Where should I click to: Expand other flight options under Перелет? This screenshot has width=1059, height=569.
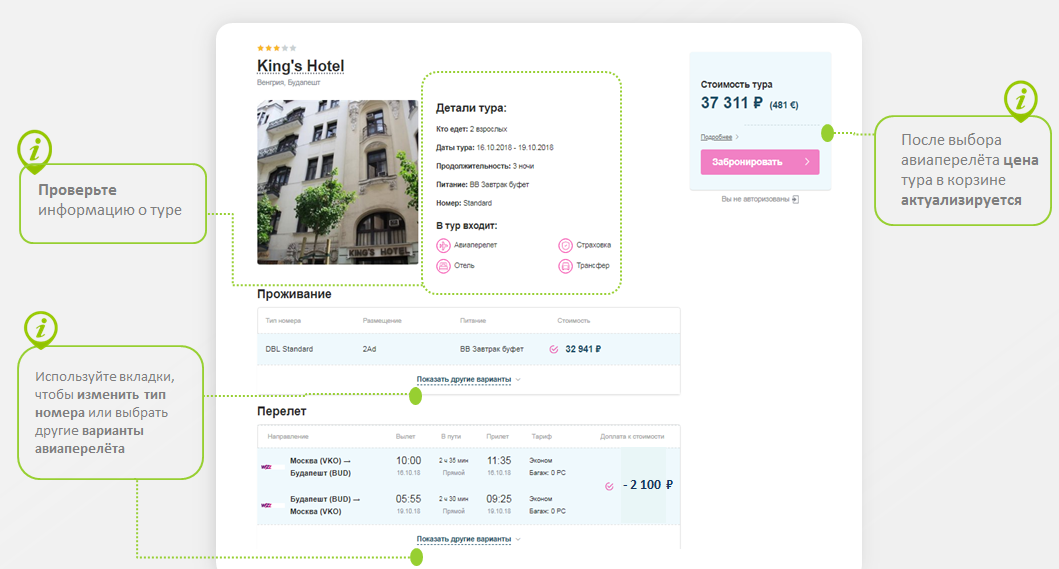[468, 539]
